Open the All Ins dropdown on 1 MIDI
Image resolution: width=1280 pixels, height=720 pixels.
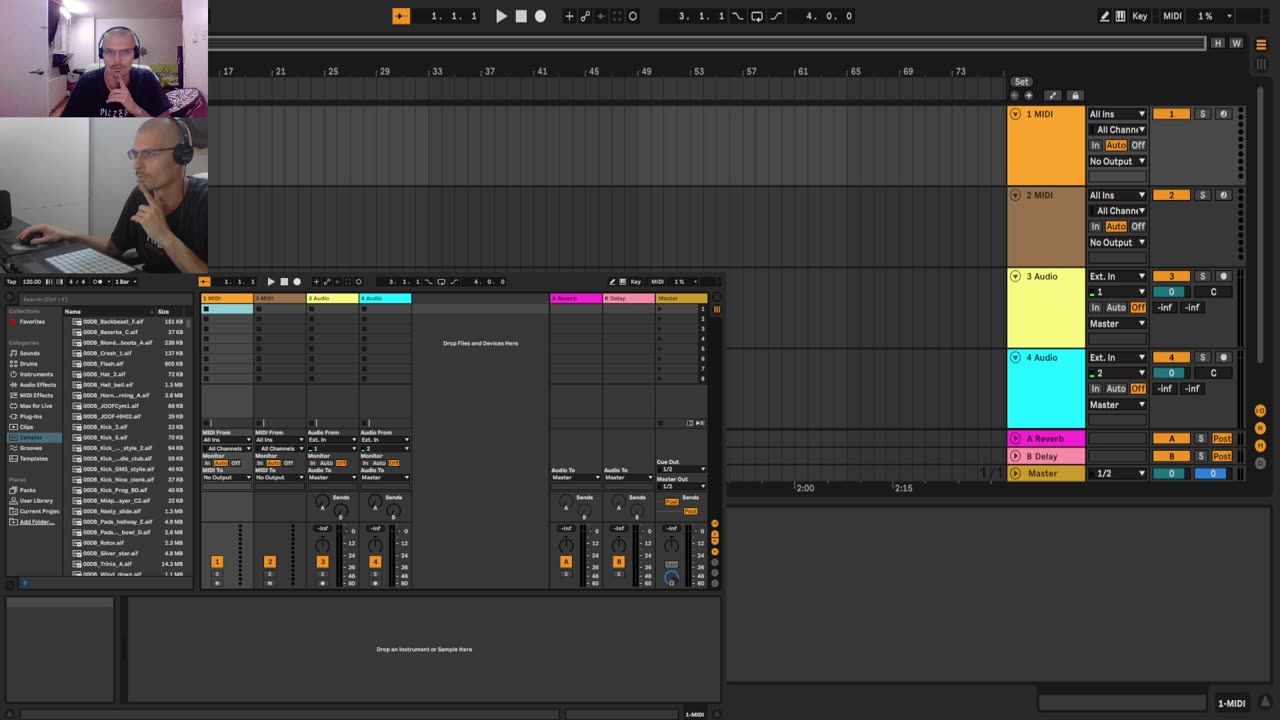[x=1116, y=114]
